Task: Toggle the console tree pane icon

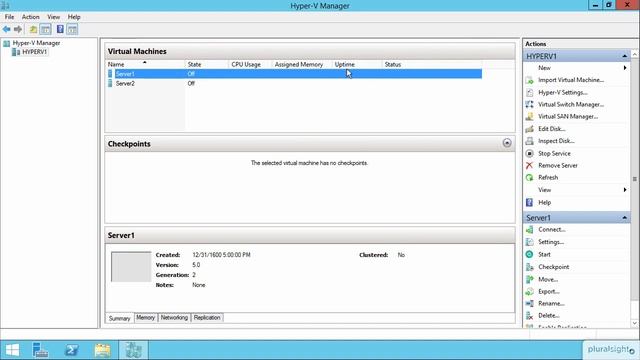Action: 46,29
